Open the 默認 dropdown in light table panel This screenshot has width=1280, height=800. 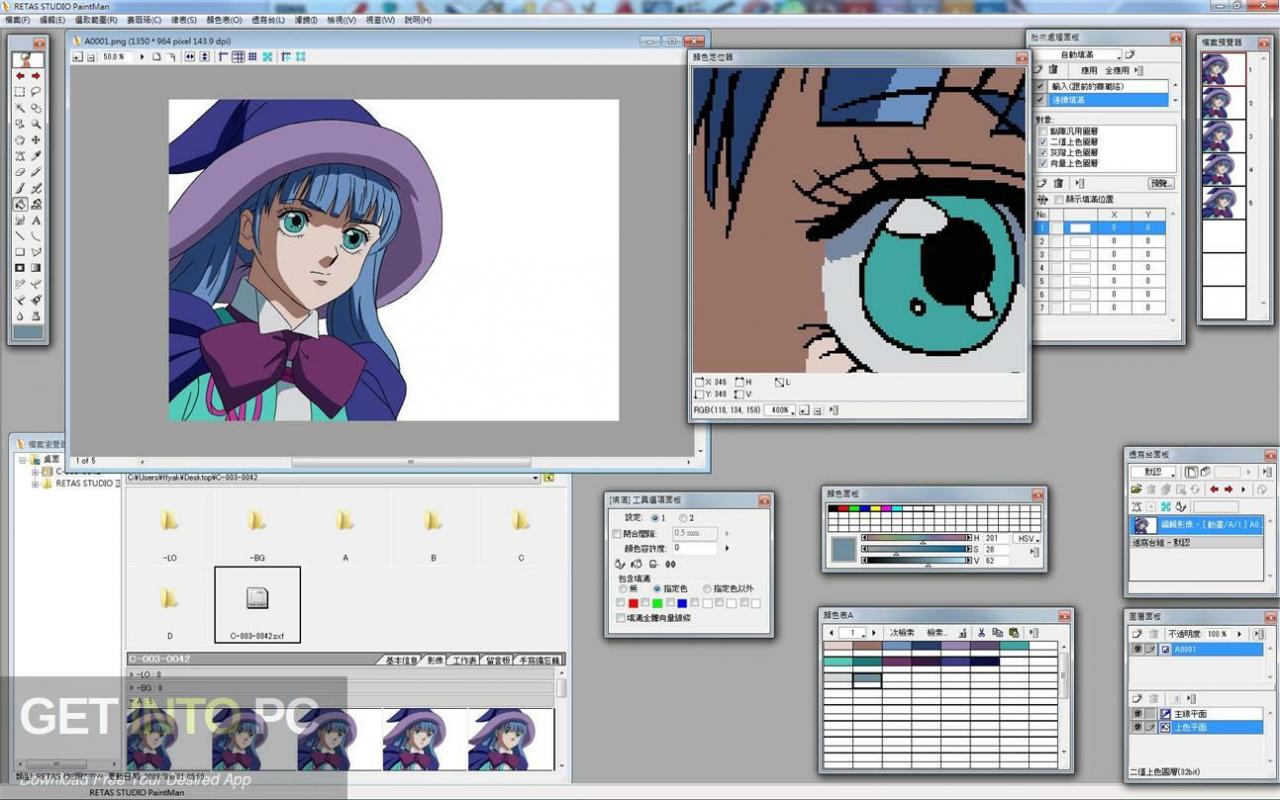pos(1154,472)
